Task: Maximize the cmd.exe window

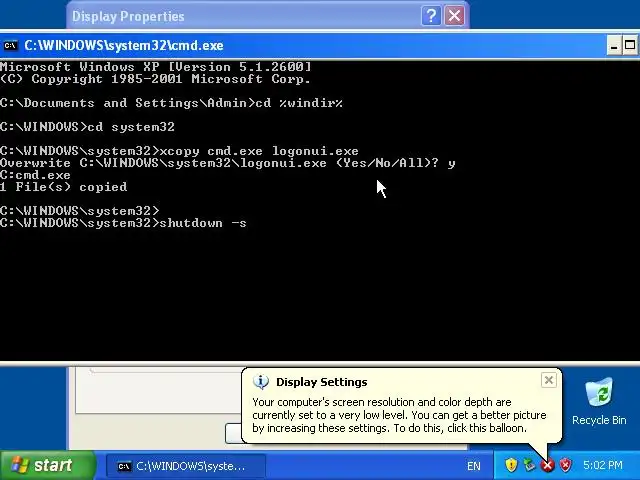Action: tap(630, 45)
